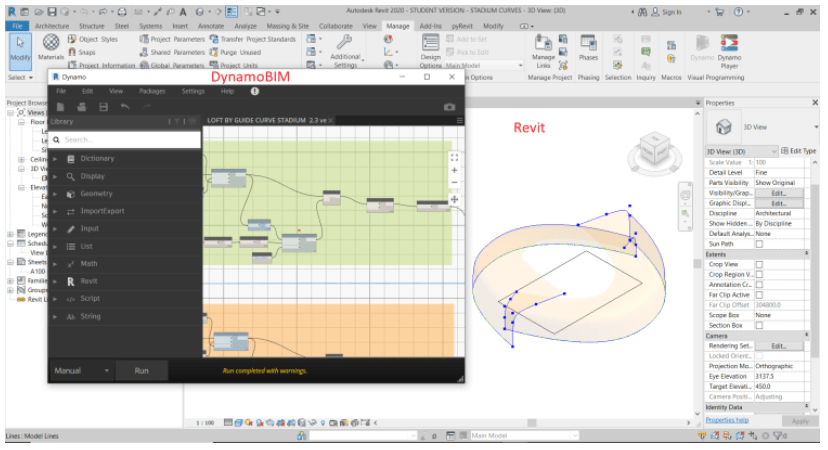Click the Manage Links icon

coord(544,41)
